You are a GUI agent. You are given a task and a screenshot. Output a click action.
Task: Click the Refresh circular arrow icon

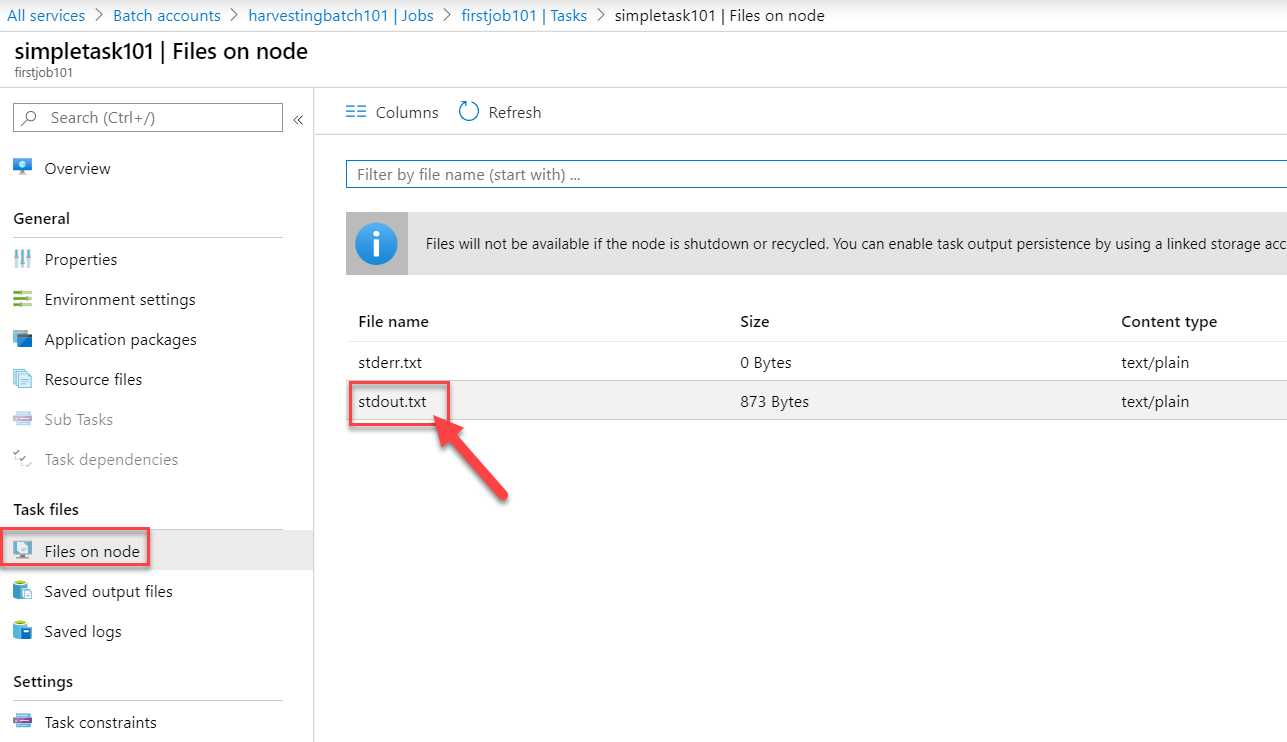(468, 111)
